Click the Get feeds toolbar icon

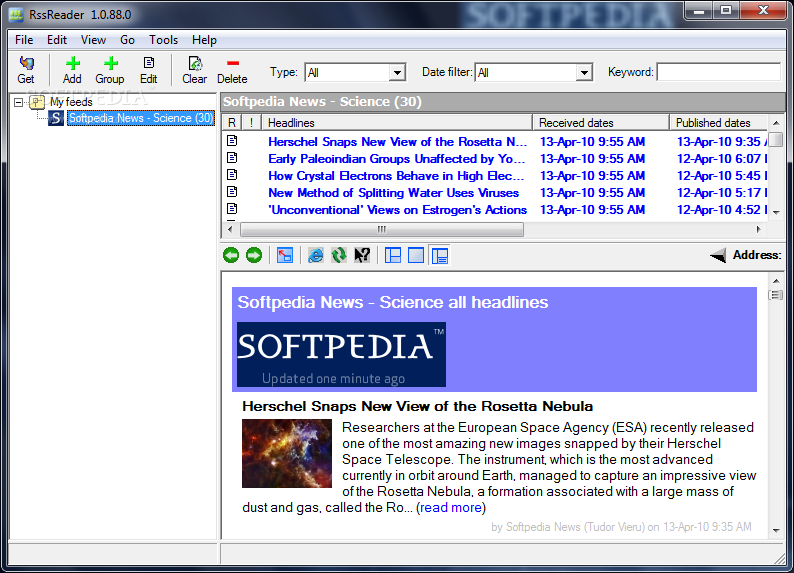26,70
